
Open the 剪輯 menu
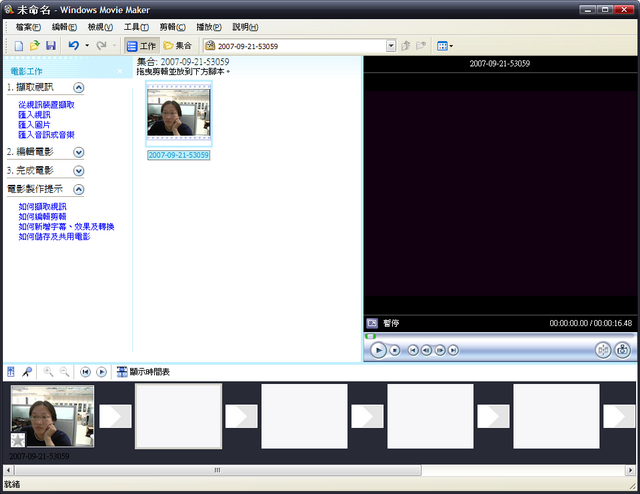(x=172, y=27)
